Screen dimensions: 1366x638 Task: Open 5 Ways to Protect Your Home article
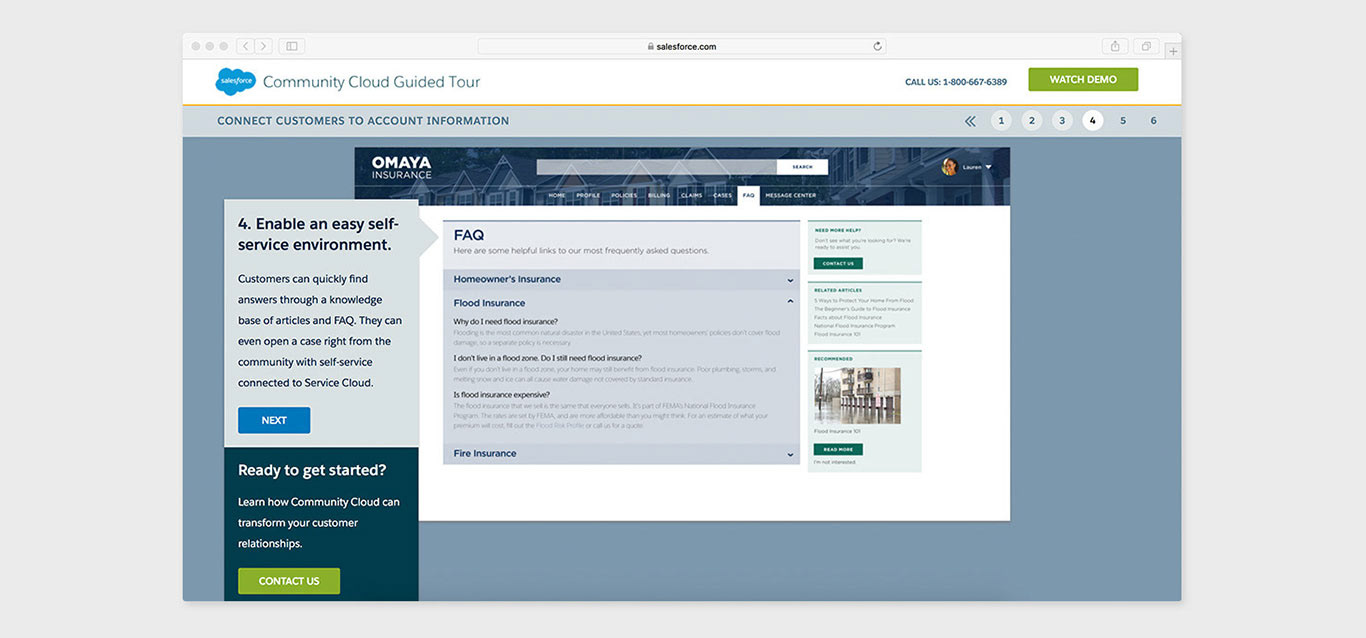pyautogui.click(x=864, y=301)
